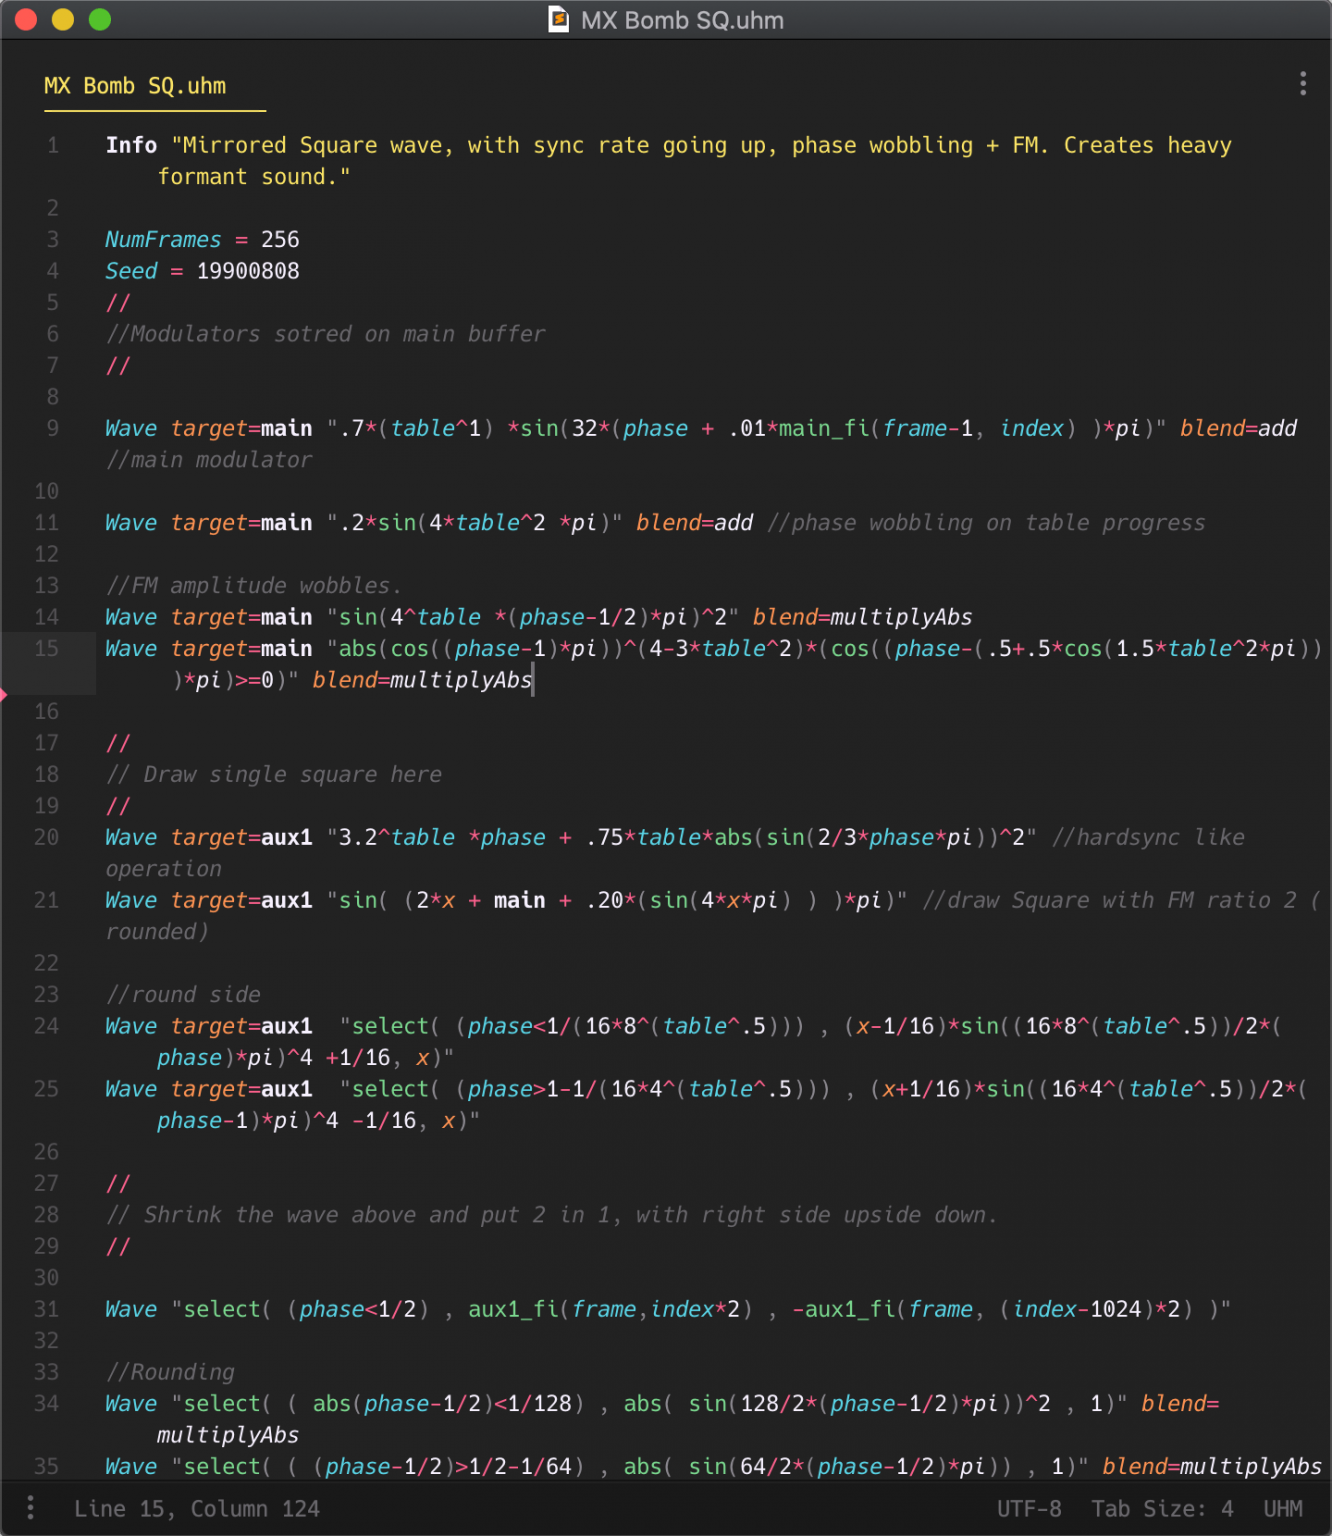Select the MX Bomb SQ.uhm tab
Screen dimensions: 1332x1536
(x=135, y=86)
